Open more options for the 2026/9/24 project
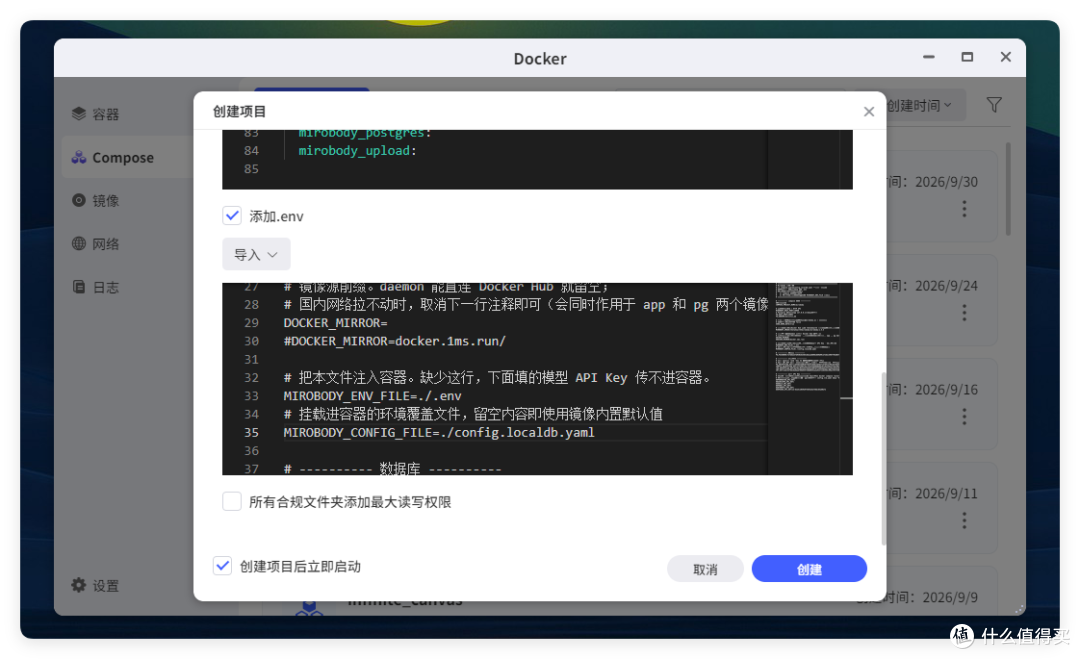Screen dimensions: 1080x659 pos(964,313)
